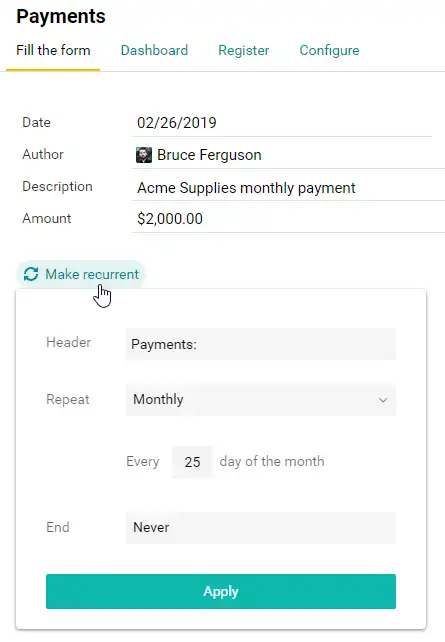The height and width of the screenshot is (642, 445).
Task: Click the Date field showing 02/26/2019
Action: tap(282, 123)
